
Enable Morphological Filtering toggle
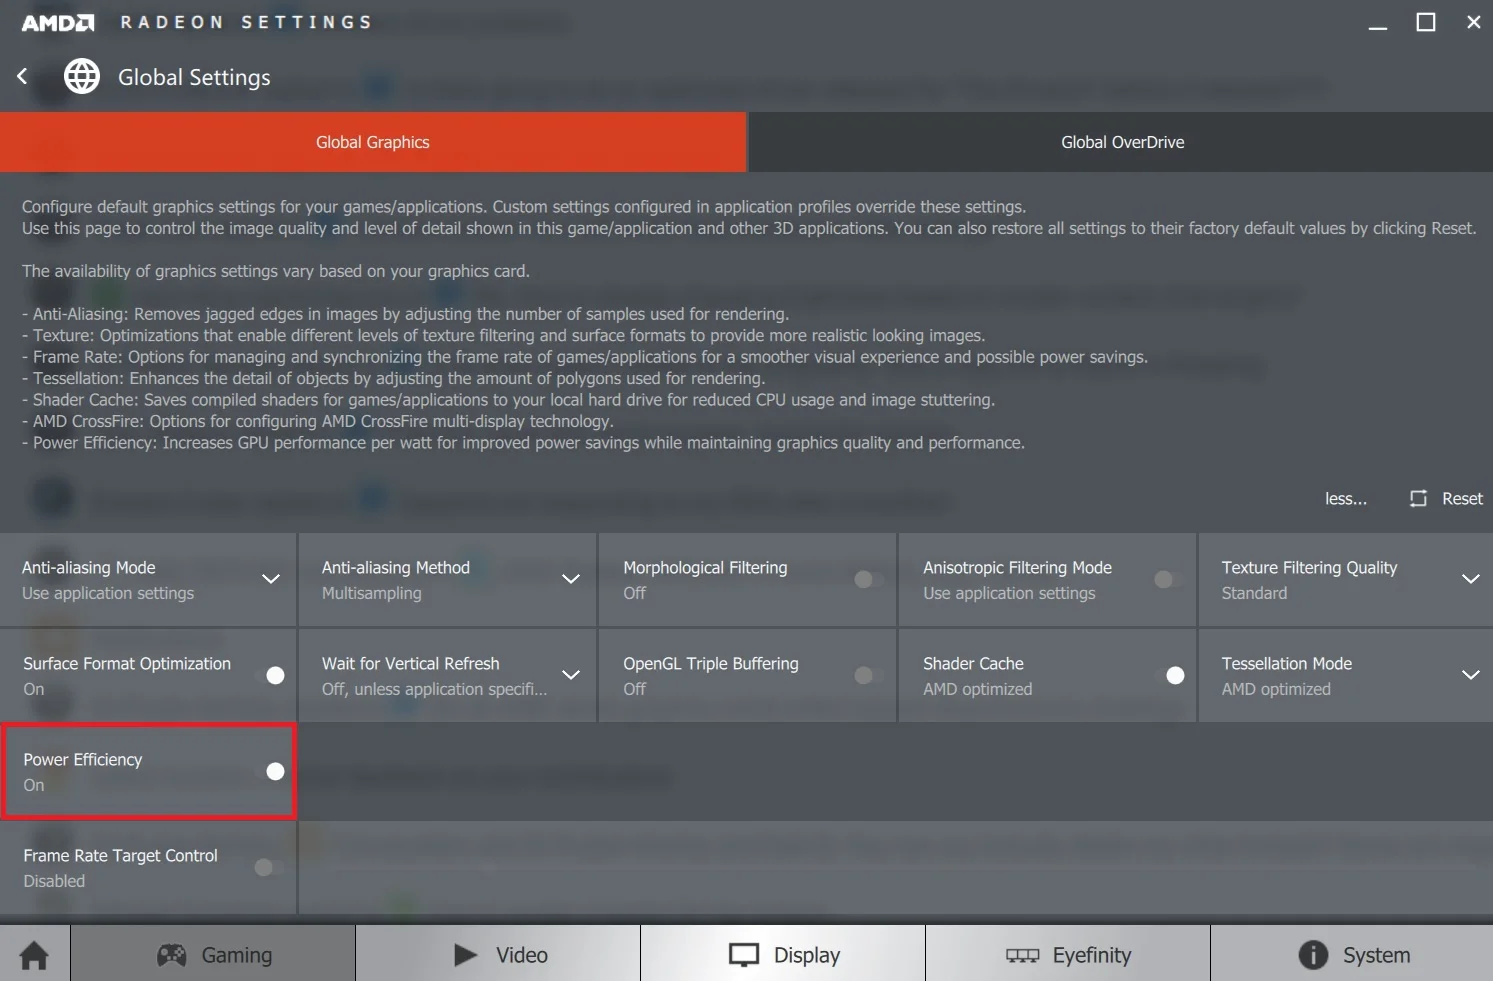869,579
